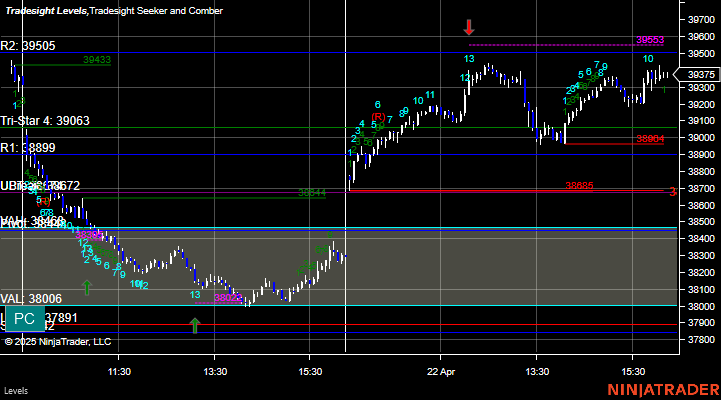
Task: Click the 39700 price axis value
Action: [x=701, y=20]
